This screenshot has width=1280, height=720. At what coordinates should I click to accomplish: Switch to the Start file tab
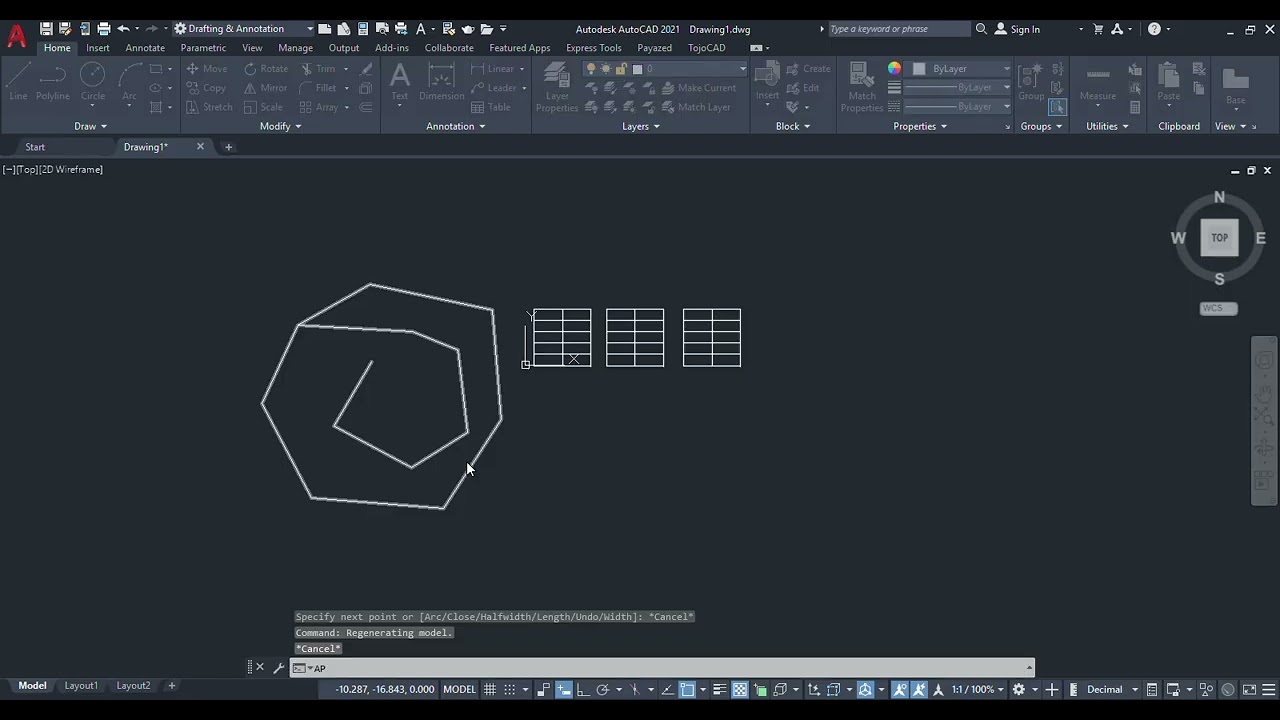point(35,147)
